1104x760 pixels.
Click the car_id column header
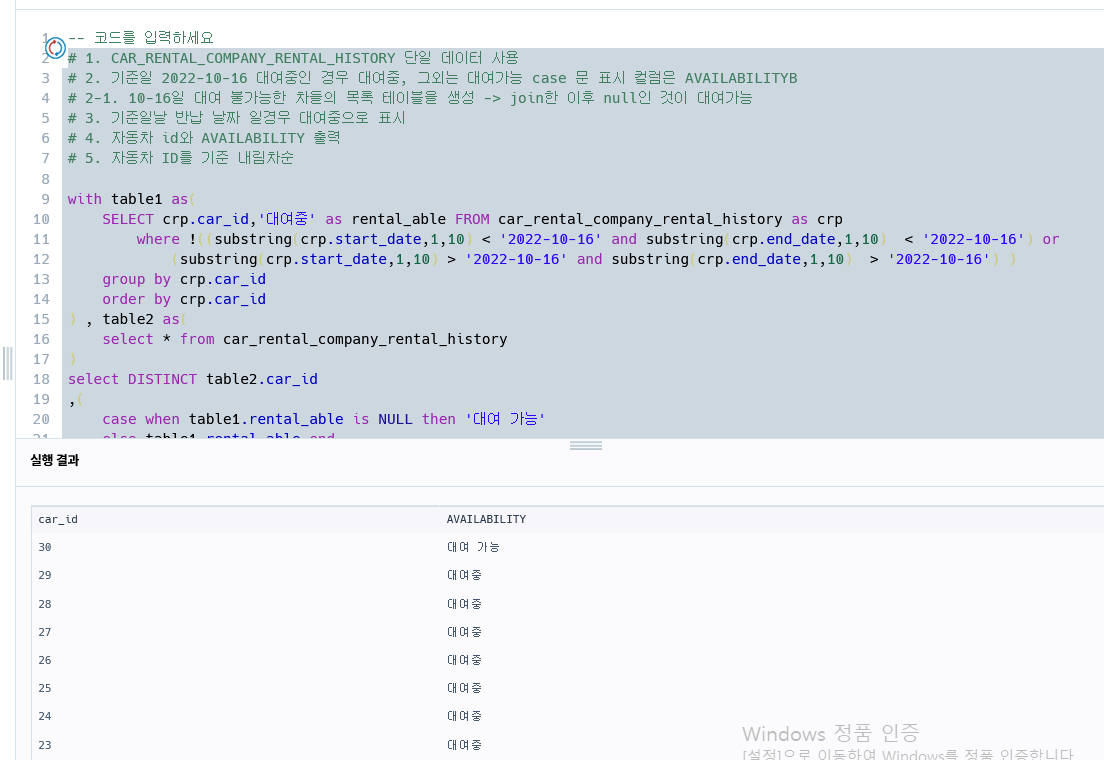click(58, 519)
